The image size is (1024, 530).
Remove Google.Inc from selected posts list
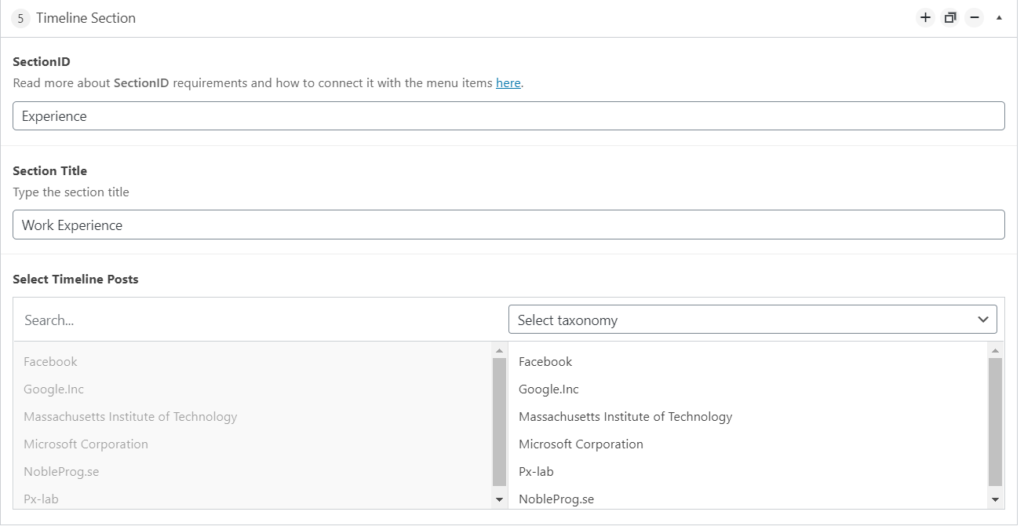pyautogui.click(x=549, y=389)
